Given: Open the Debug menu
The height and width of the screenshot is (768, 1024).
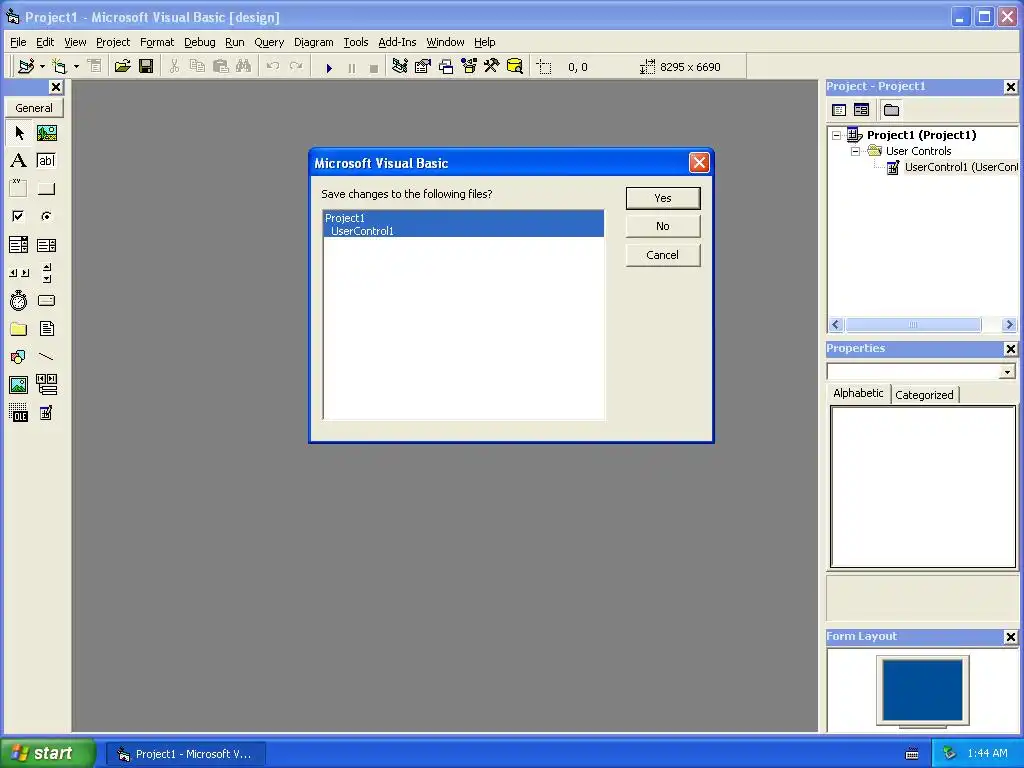Looking at the screenshot, I should (x=200, y=42).
